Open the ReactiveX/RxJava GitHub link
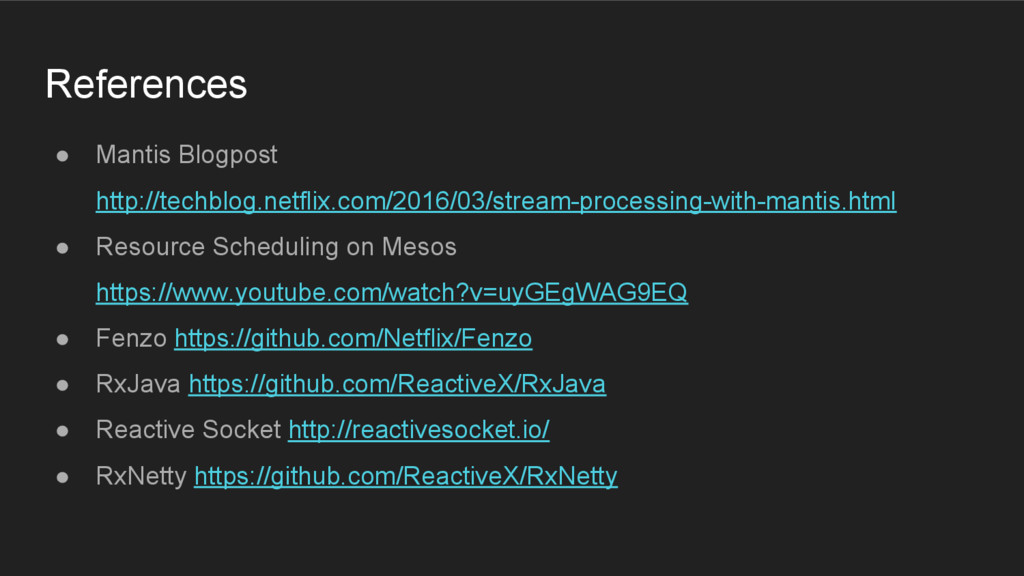 [397, 385]
